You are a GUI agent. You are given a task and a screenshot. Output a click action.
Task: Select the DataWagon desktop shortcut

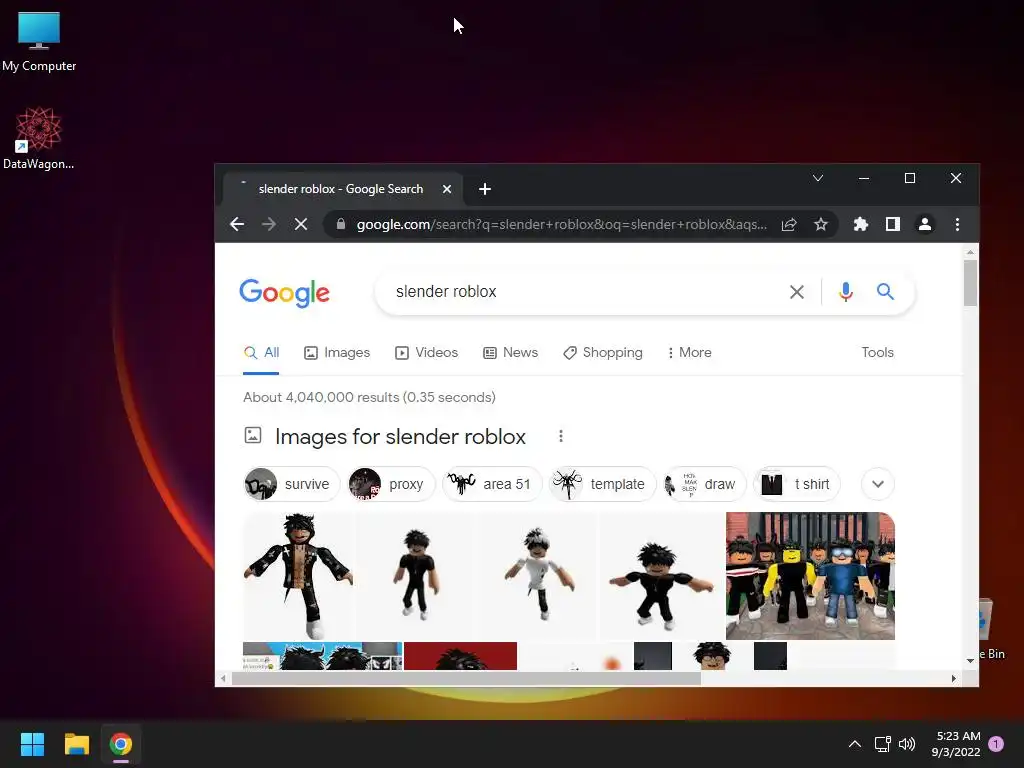click(39, 138)
